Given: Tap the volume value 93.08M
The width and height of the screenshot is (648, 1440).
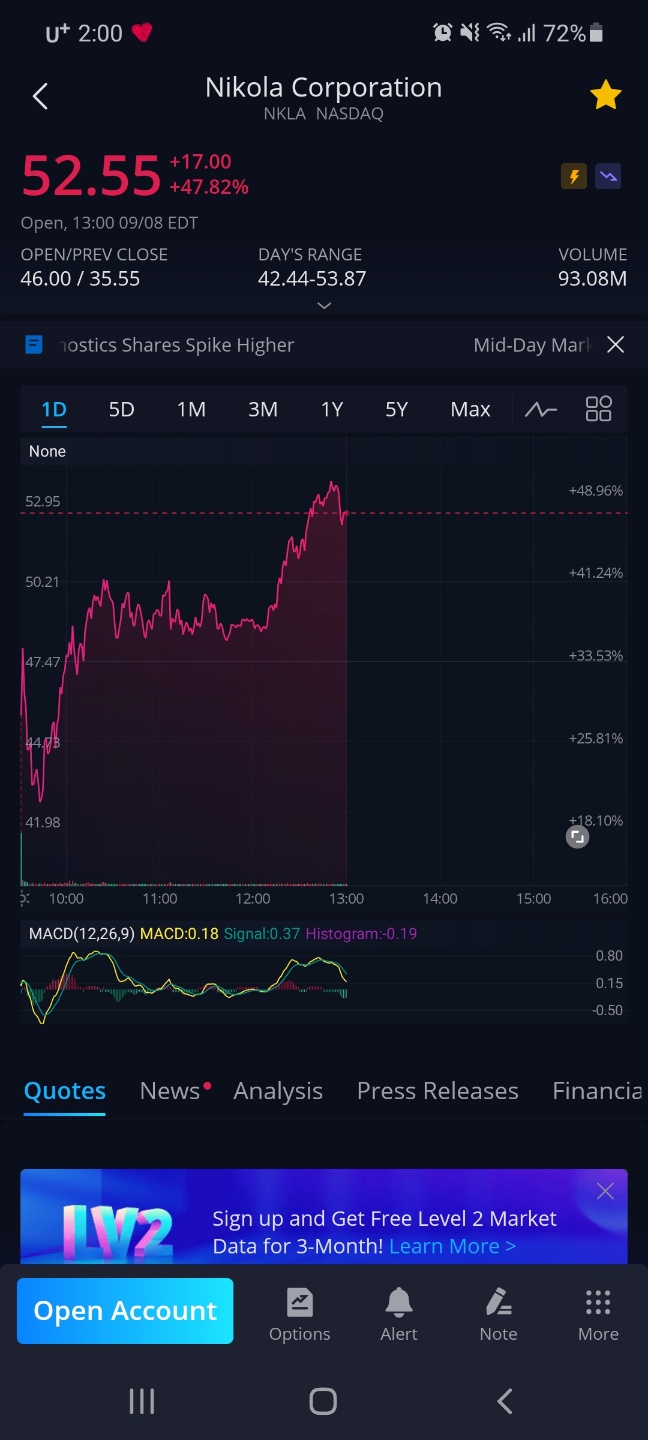Looking at the screenshot, I should [x=592, y=279].
